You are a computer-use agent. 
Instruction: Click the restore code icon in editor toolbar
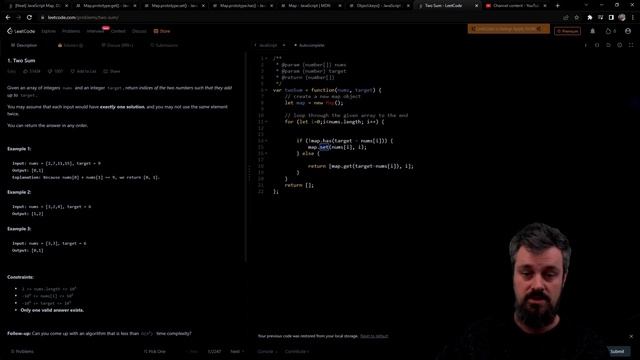(608, 45)
